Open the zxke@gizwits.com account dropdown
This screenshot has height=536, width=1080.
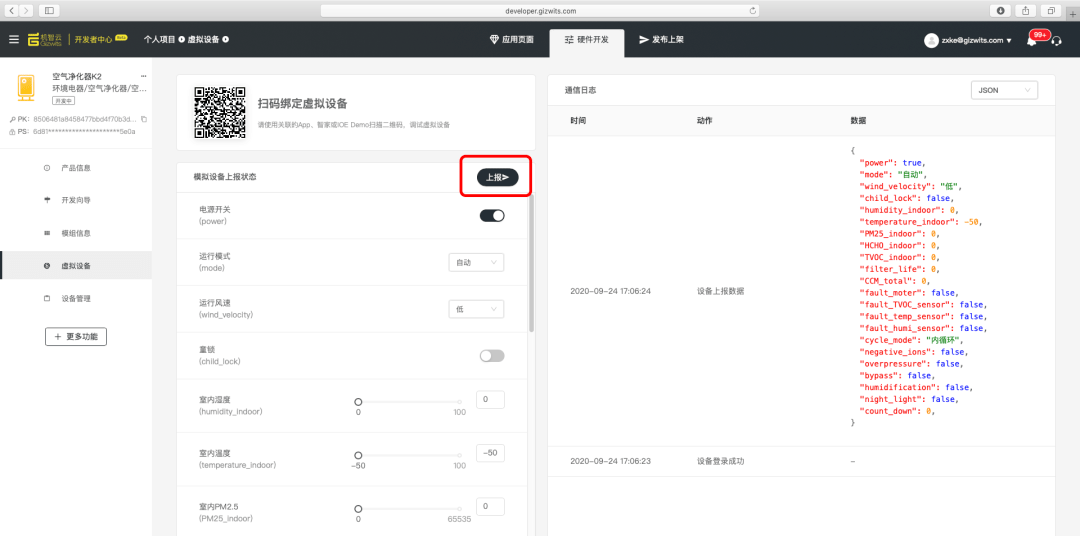976,40
